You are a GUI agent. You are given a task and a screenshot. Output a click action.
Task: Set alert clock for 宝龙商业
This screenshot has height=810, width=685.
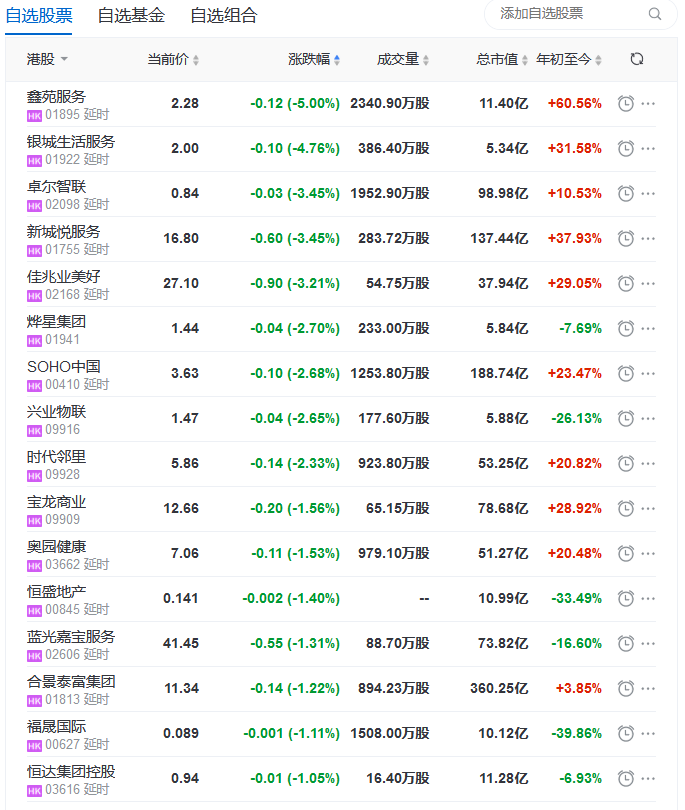click(x=626, y=508)
